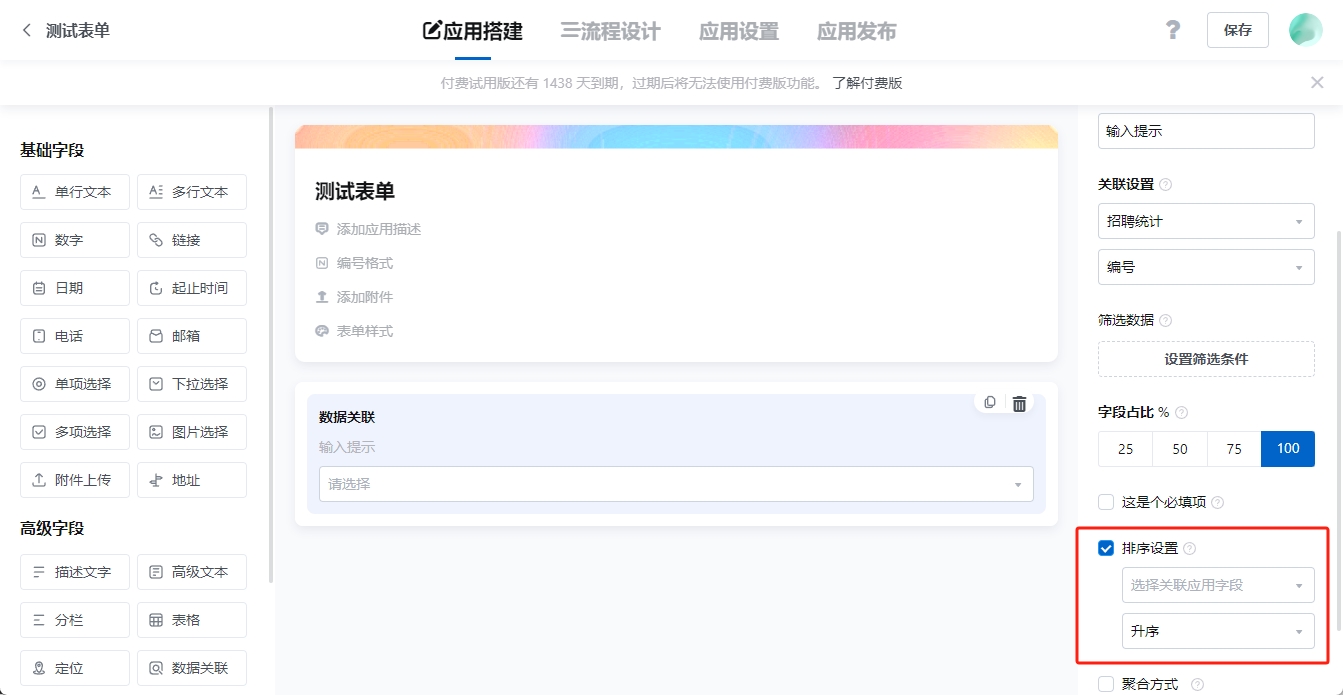Select the 数据关联 field type
This screenshot has height=695, width=1343.
click(192, 668)
